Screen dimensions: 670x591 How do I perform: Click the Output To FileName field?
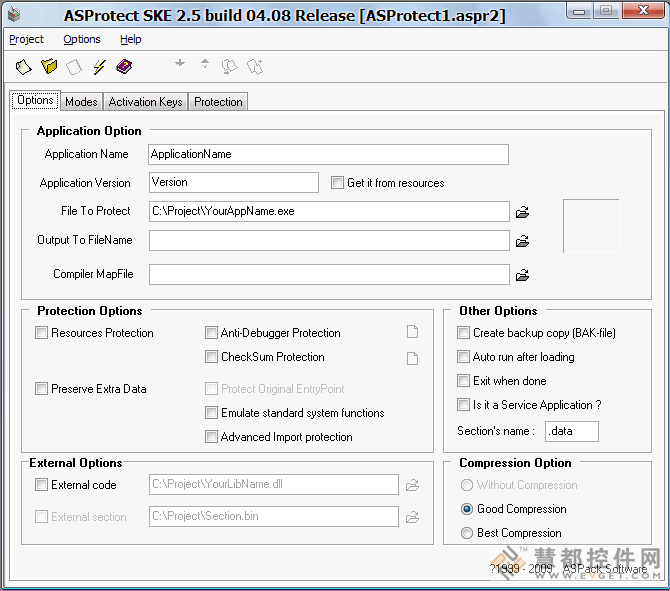pyautogui.click(x=329, y=241)
